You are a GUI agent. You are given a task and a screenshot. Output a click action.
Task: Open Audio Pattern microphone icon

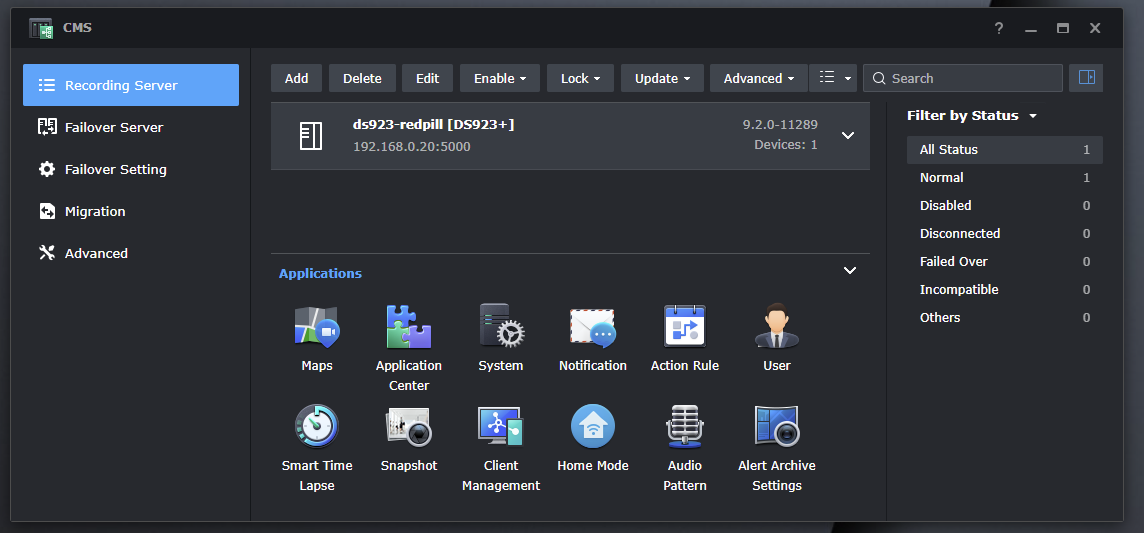(685, 427)
